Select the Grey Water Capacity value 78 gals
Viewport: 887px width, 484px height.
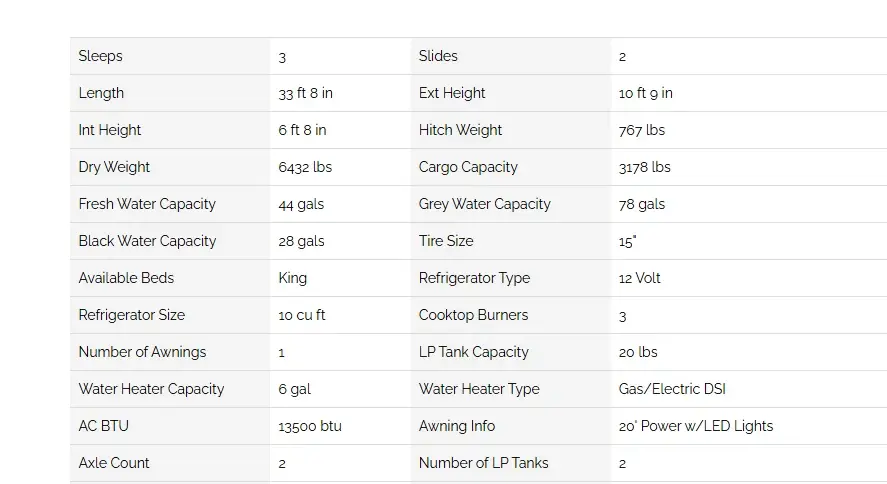point(641,204)
